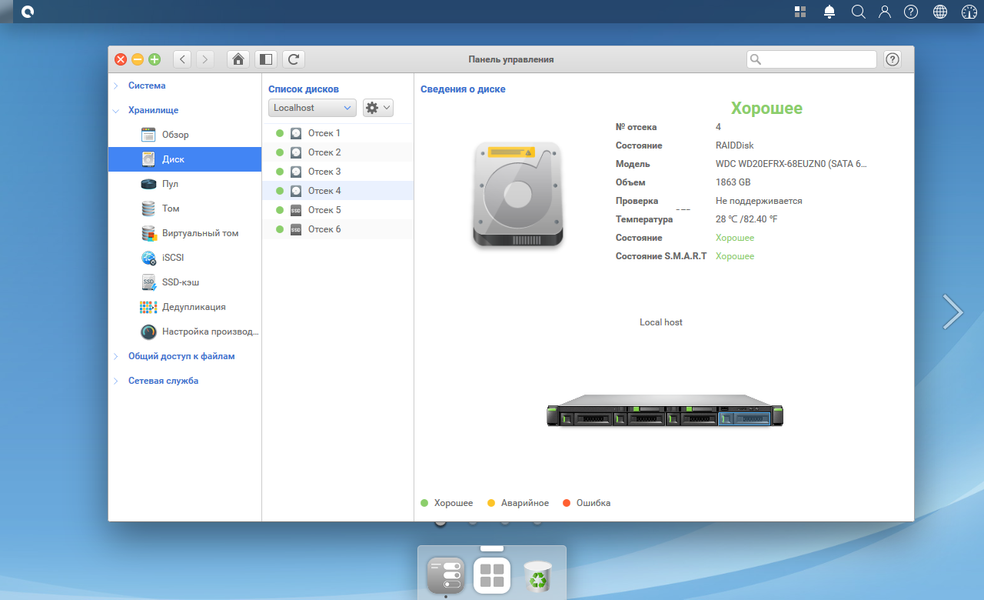Open the gear settings dropdown in disk list
This screenshot has height=600, width=984.
378,108
